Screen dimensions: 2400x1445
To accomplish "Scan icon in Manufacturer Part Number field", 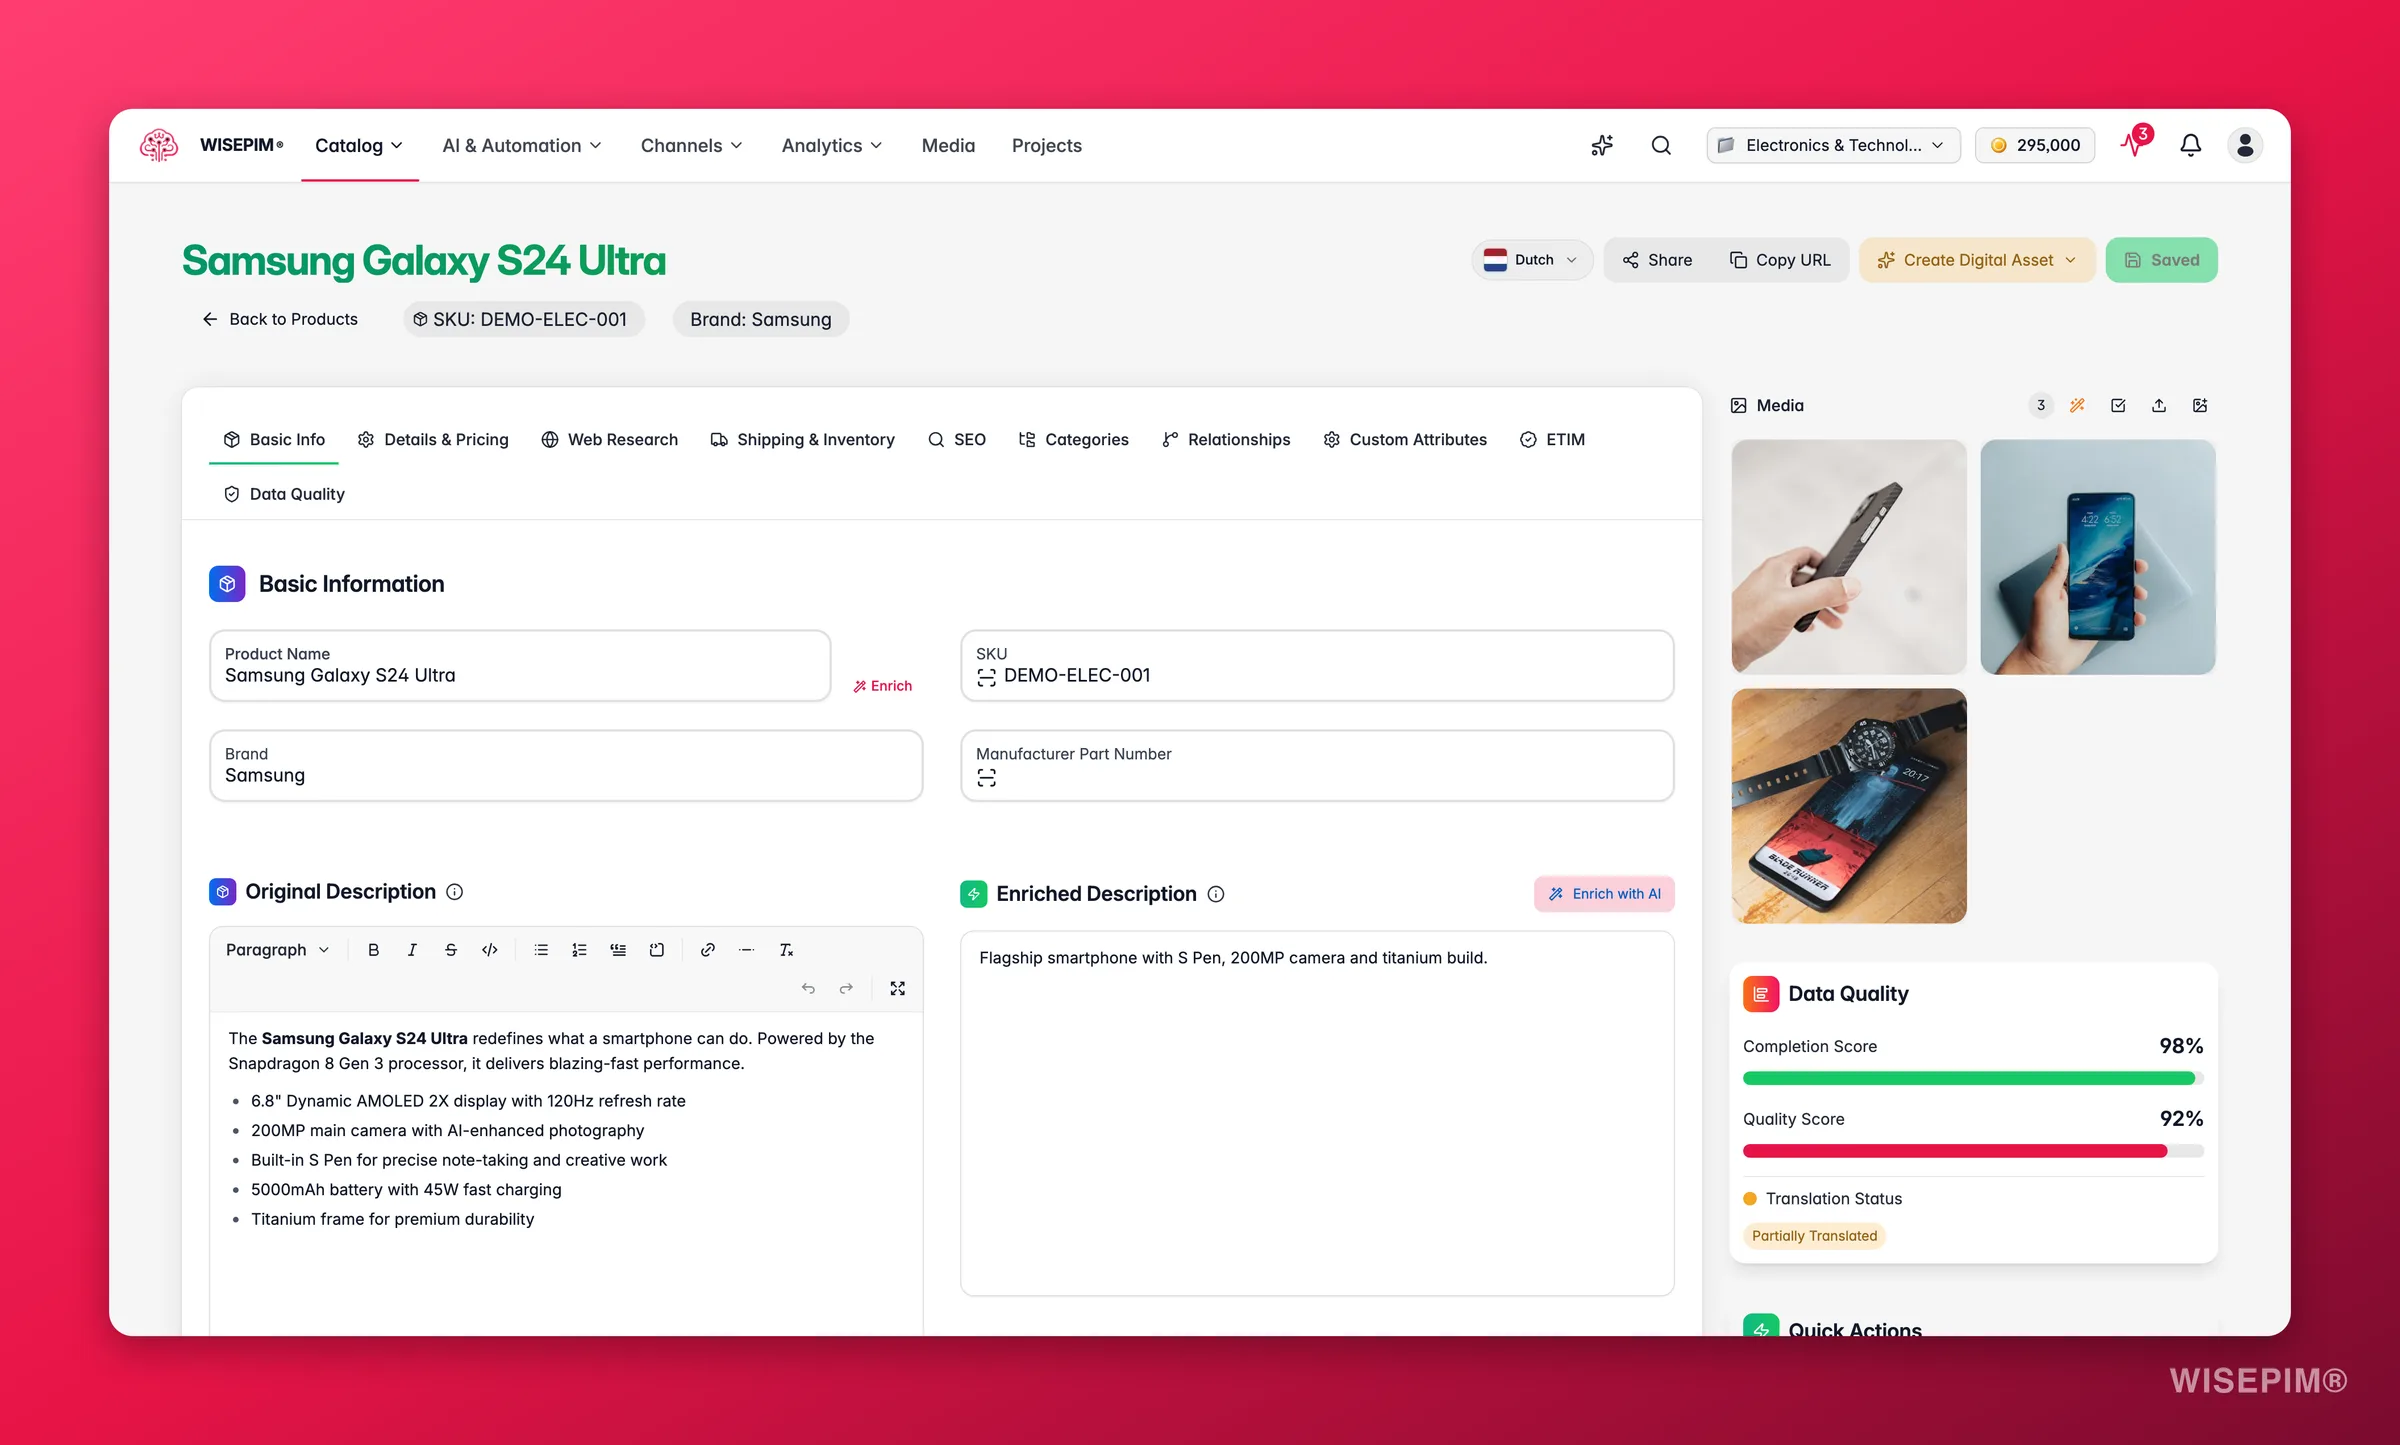I will [x=986, y=778].
